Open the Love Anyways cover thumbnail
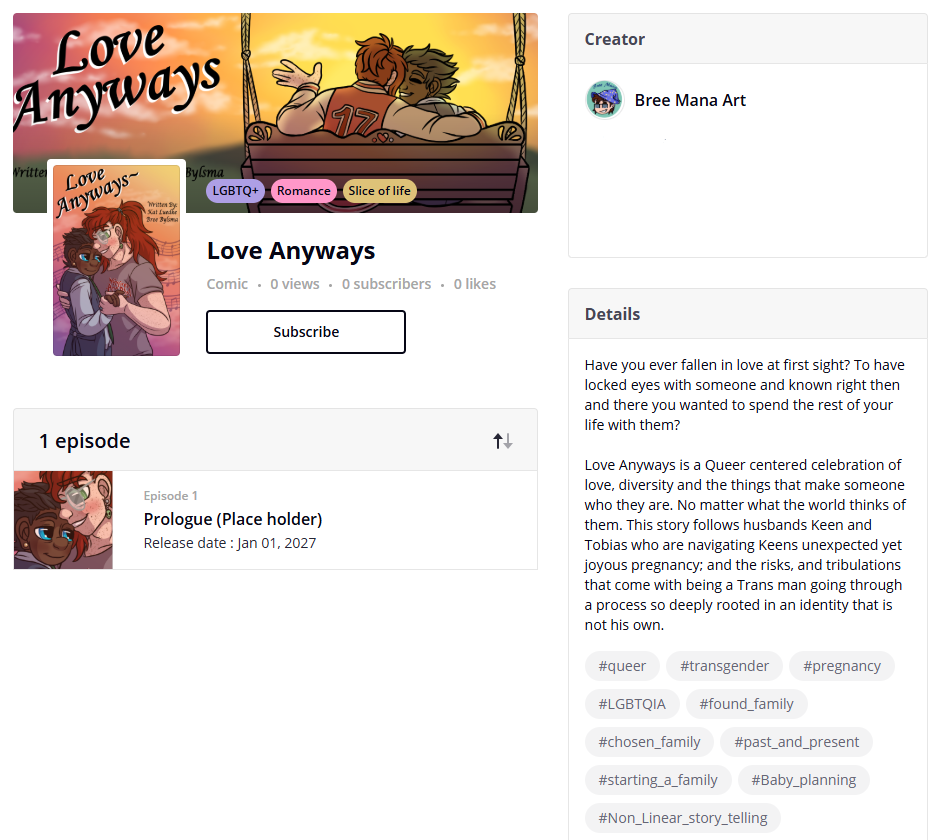Image resolution: width=943 pixels, height=840 pixels. coord(117,260)
